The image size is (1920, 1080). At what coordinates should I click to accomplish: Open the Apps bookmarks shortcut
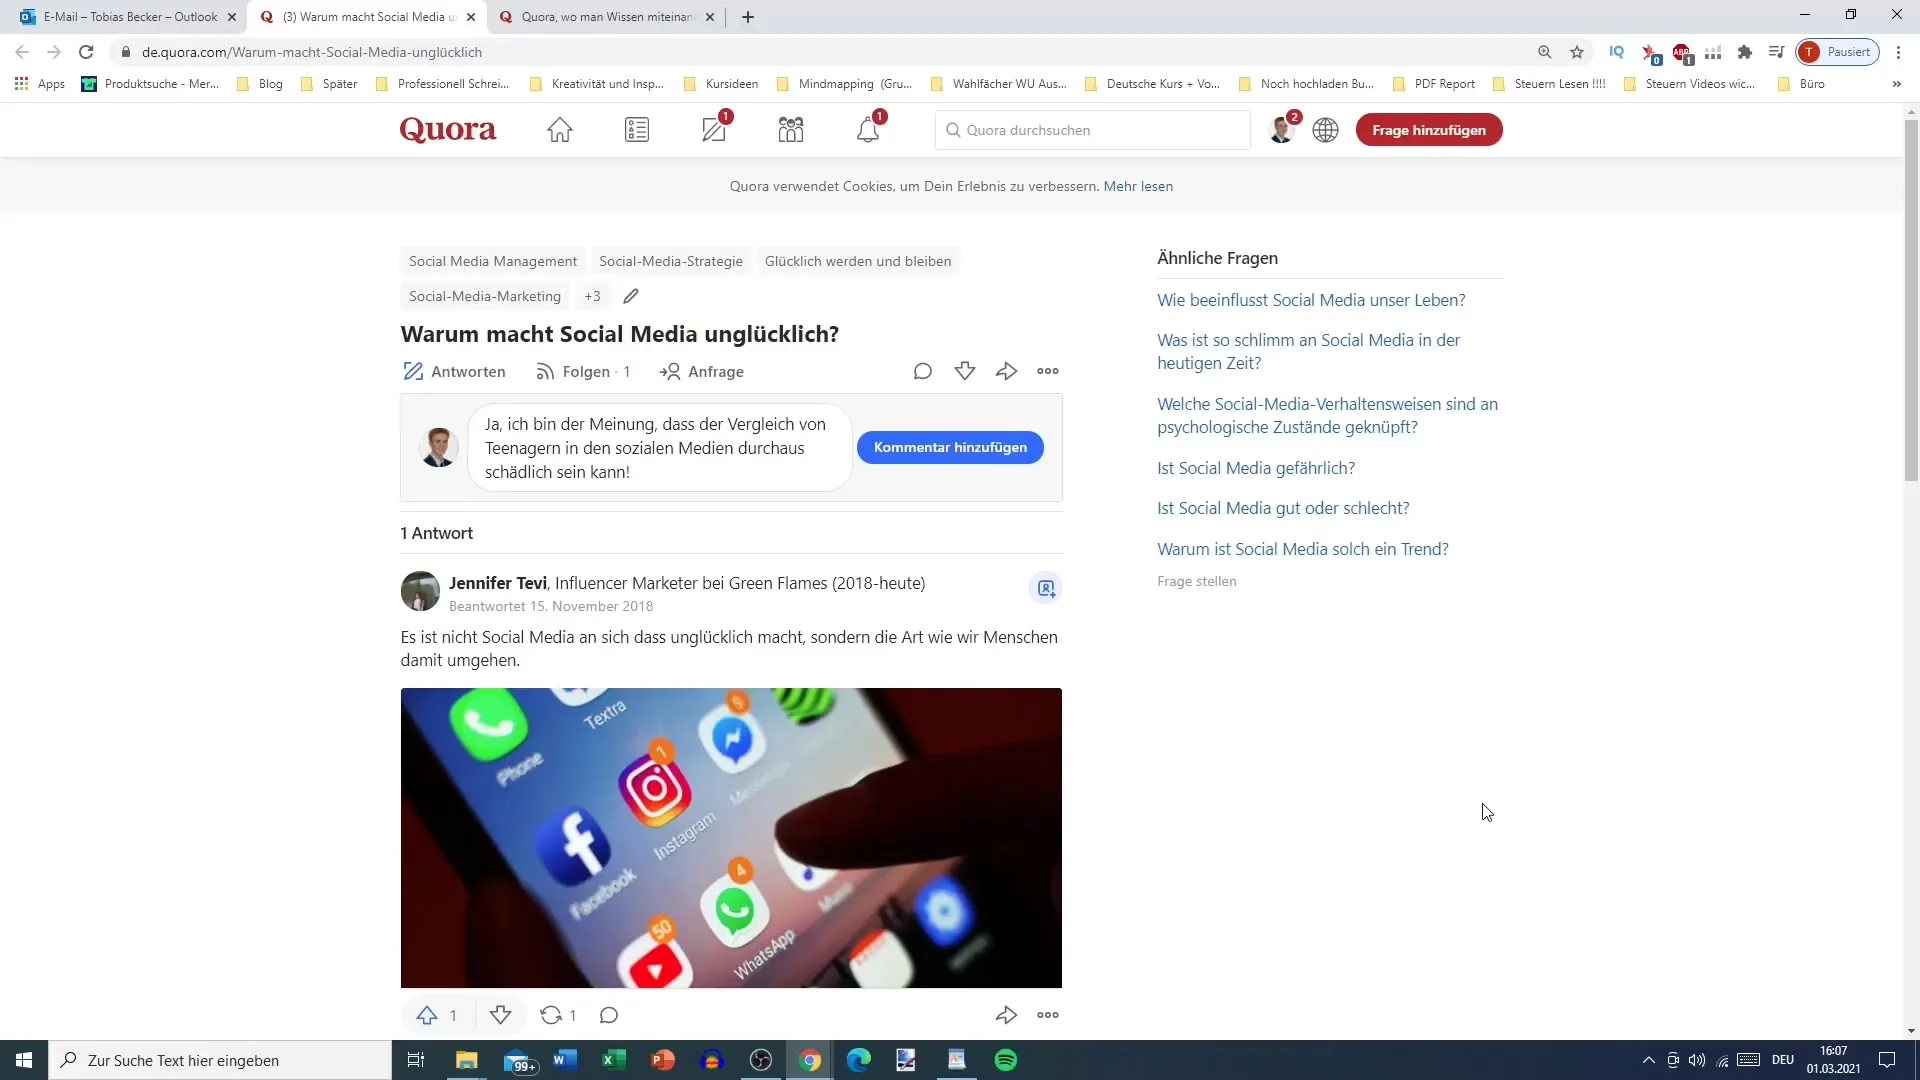coord(40,84)
